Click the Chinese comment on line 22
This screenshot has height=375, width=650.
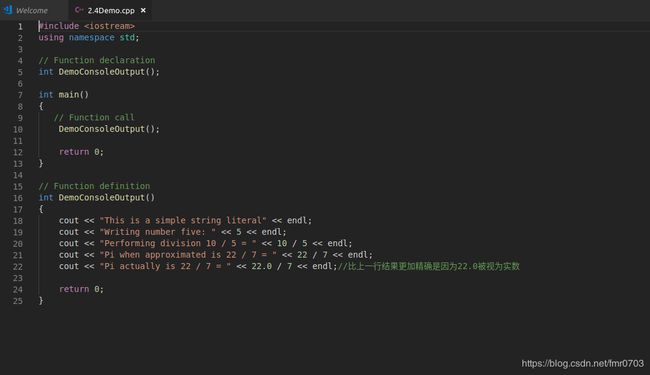point(429,266)
